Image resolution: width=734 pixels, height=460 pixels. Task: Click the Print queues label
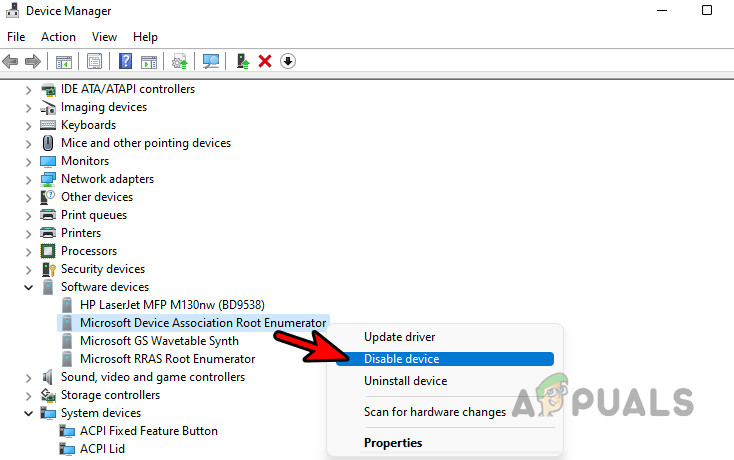[x=94, y=215]
